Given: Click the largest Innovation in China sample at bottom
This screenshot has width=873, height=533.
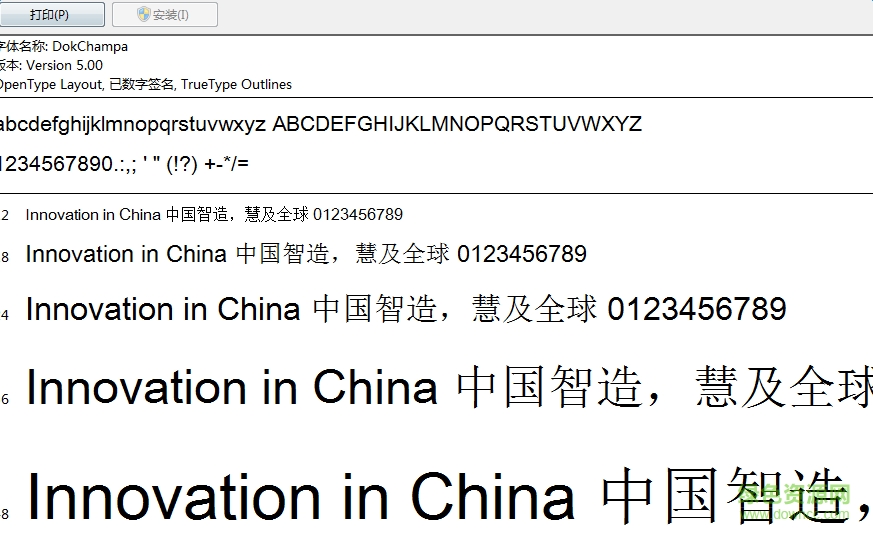Looking at the screenshot, I should (449, 496).
